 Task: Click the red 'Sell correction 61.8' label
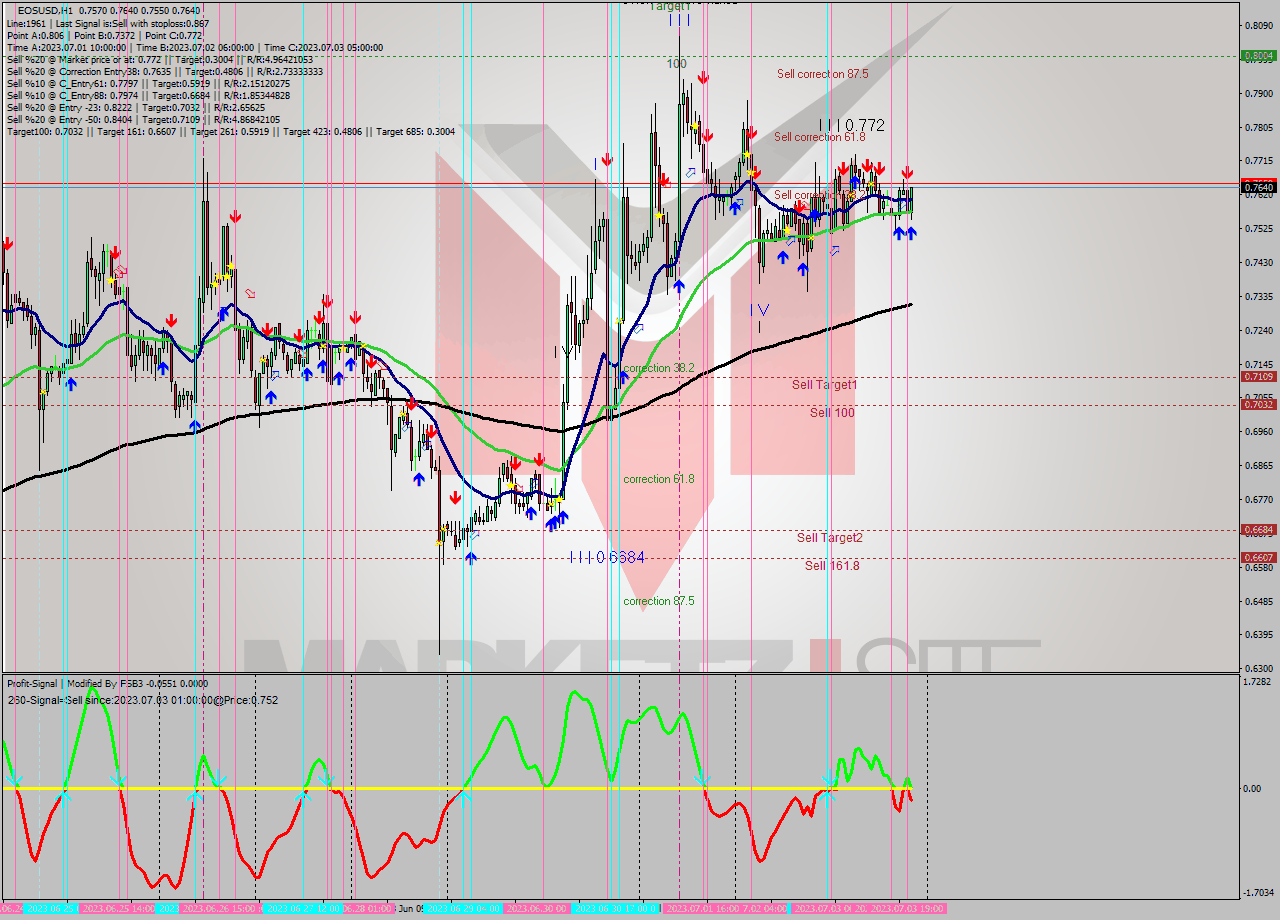820,137
